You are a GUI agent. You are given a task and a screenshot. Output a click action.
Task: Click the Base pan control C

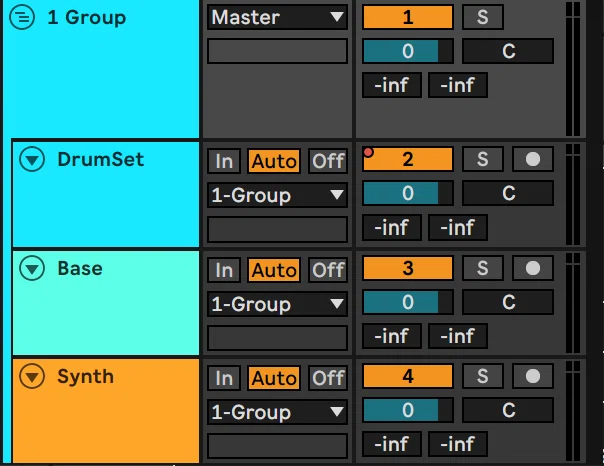tap(508, 302)
